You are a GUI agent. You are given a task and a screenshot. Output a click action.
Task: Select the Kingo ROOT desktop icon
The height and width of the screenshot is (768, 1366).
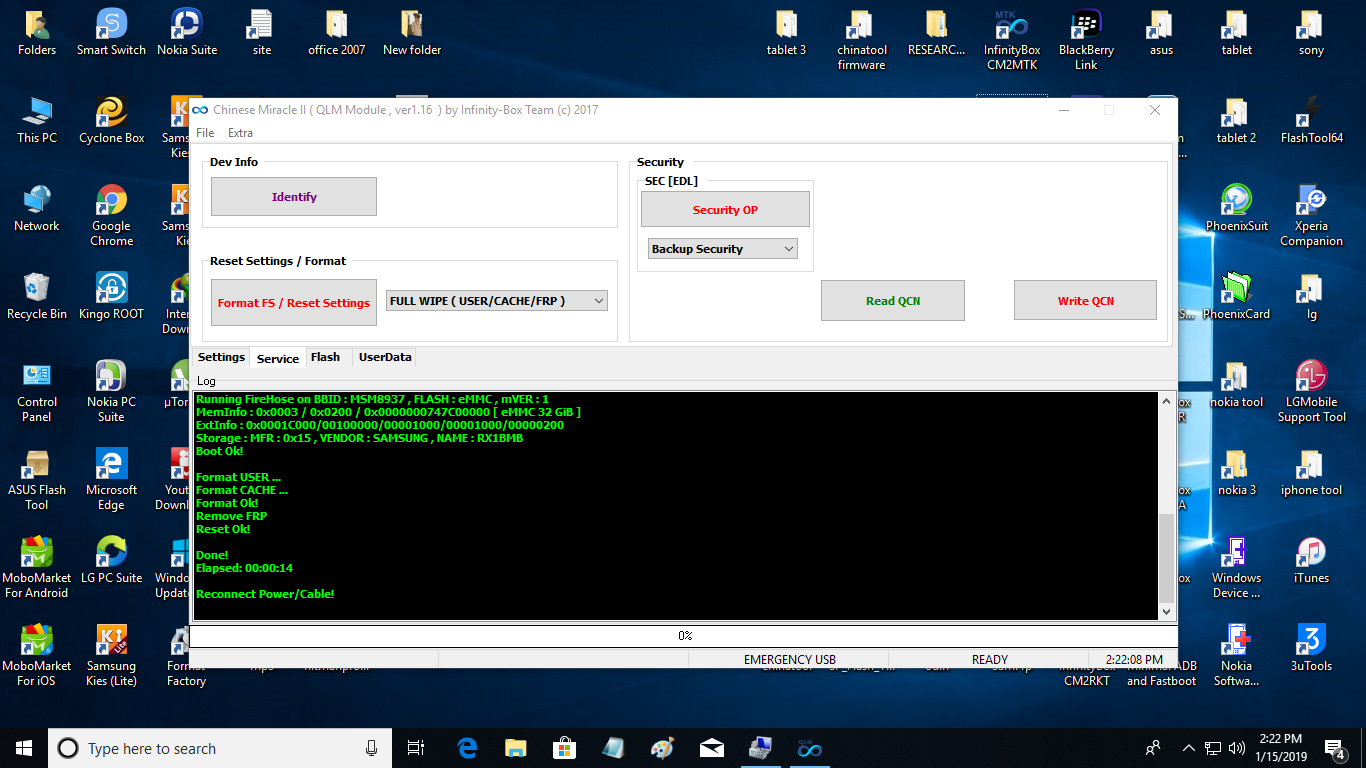(x=112, y=298)
